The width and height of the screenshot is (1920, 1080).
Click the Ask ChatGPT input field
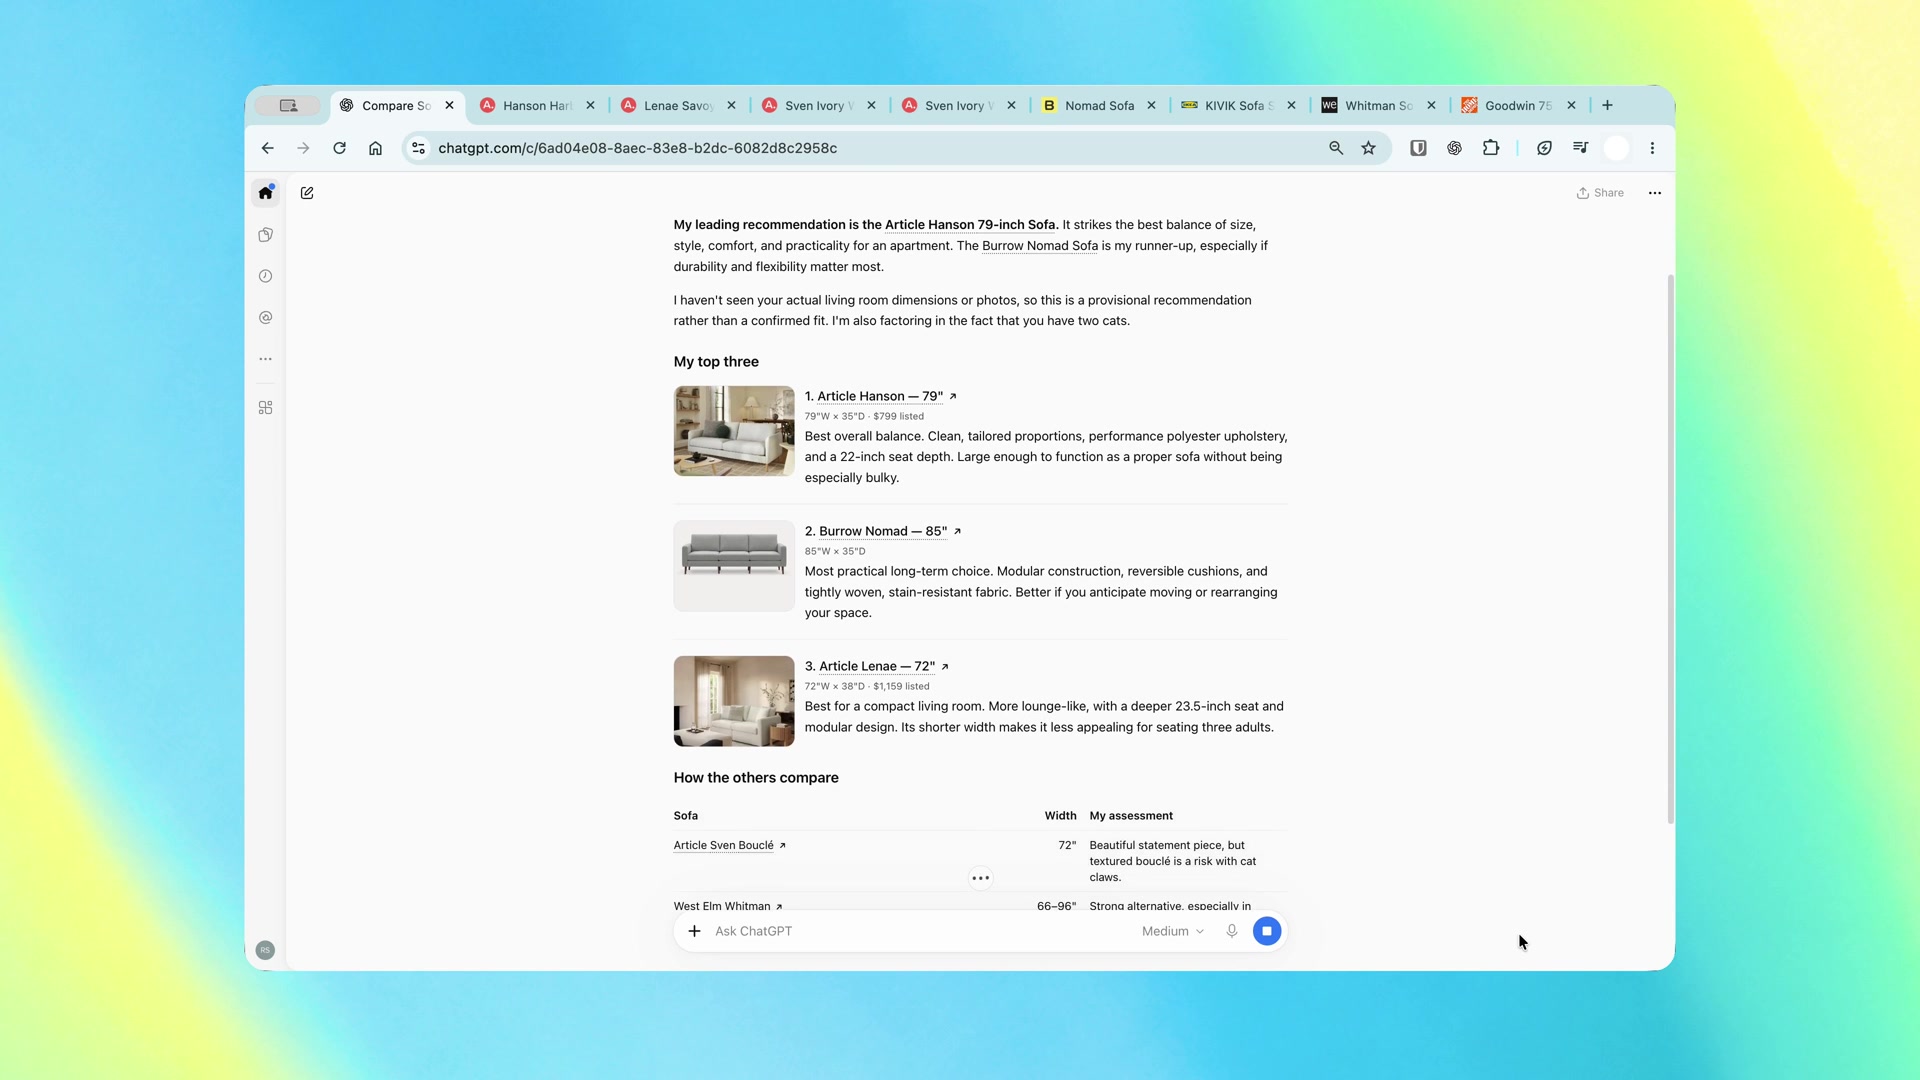tap(920, 931)
